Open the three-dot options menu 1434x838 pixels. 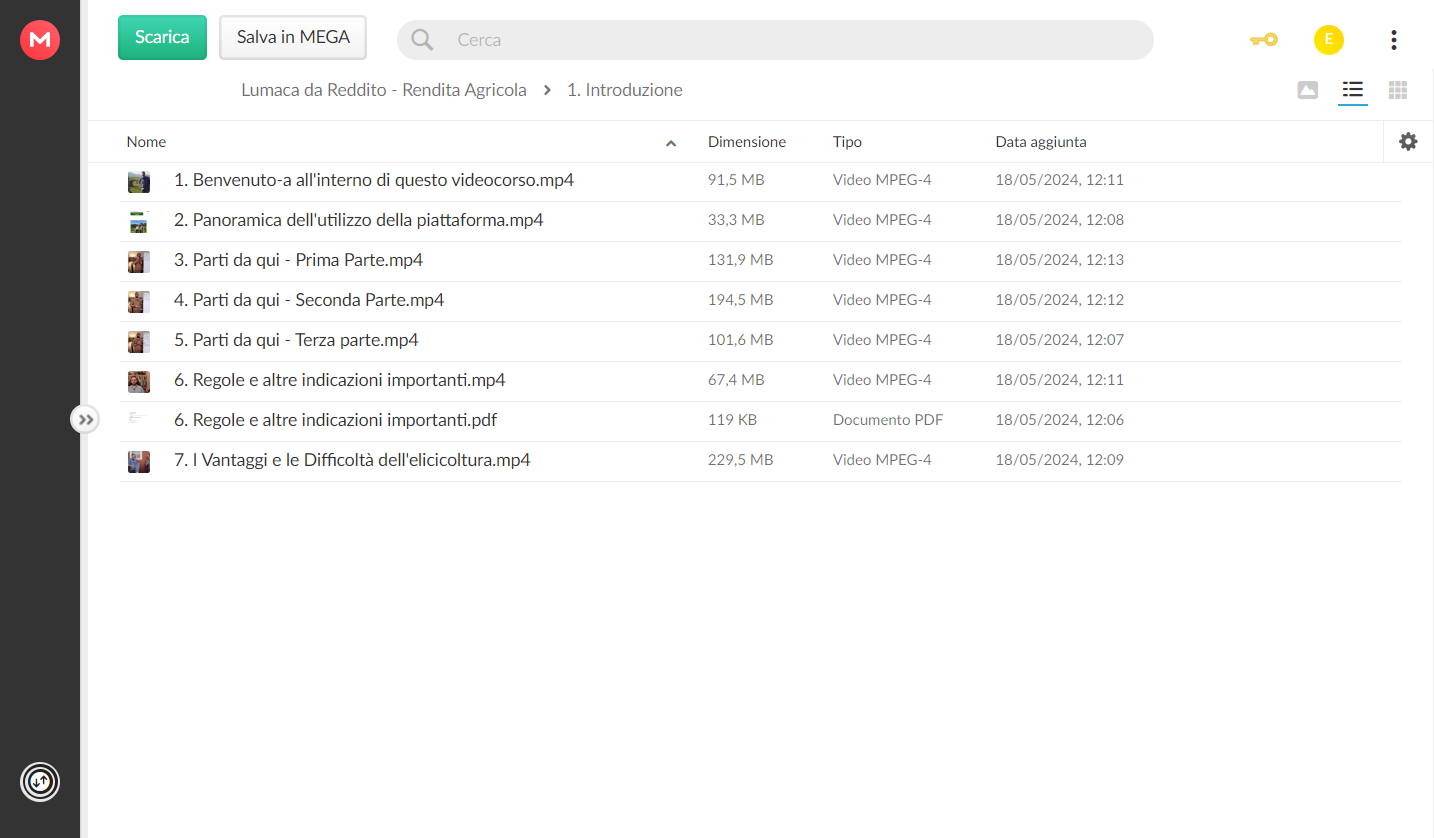pos(1393,40)
